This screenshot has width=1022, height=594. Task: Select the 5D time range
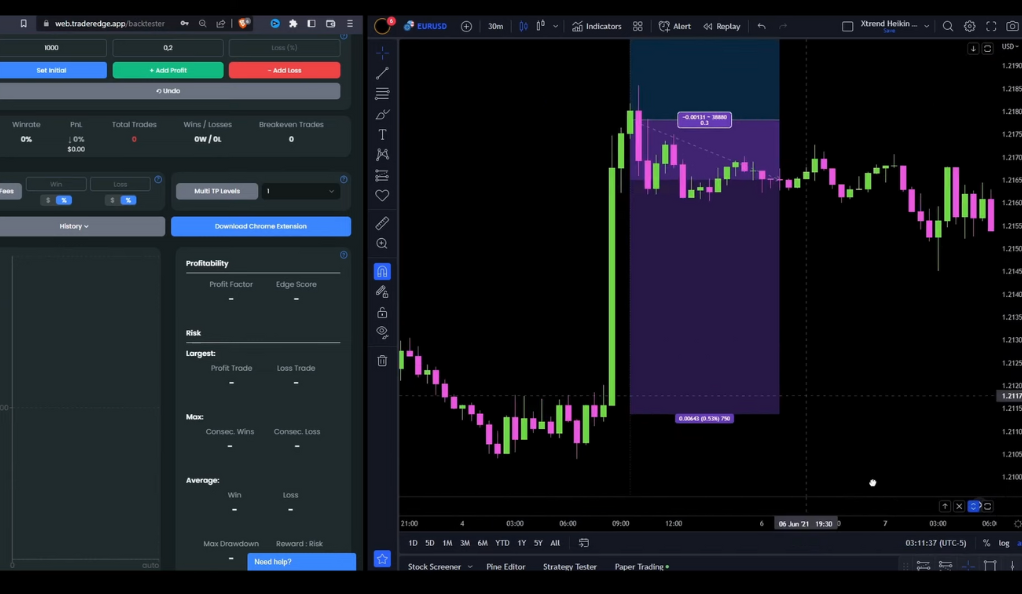coord(430,542)
